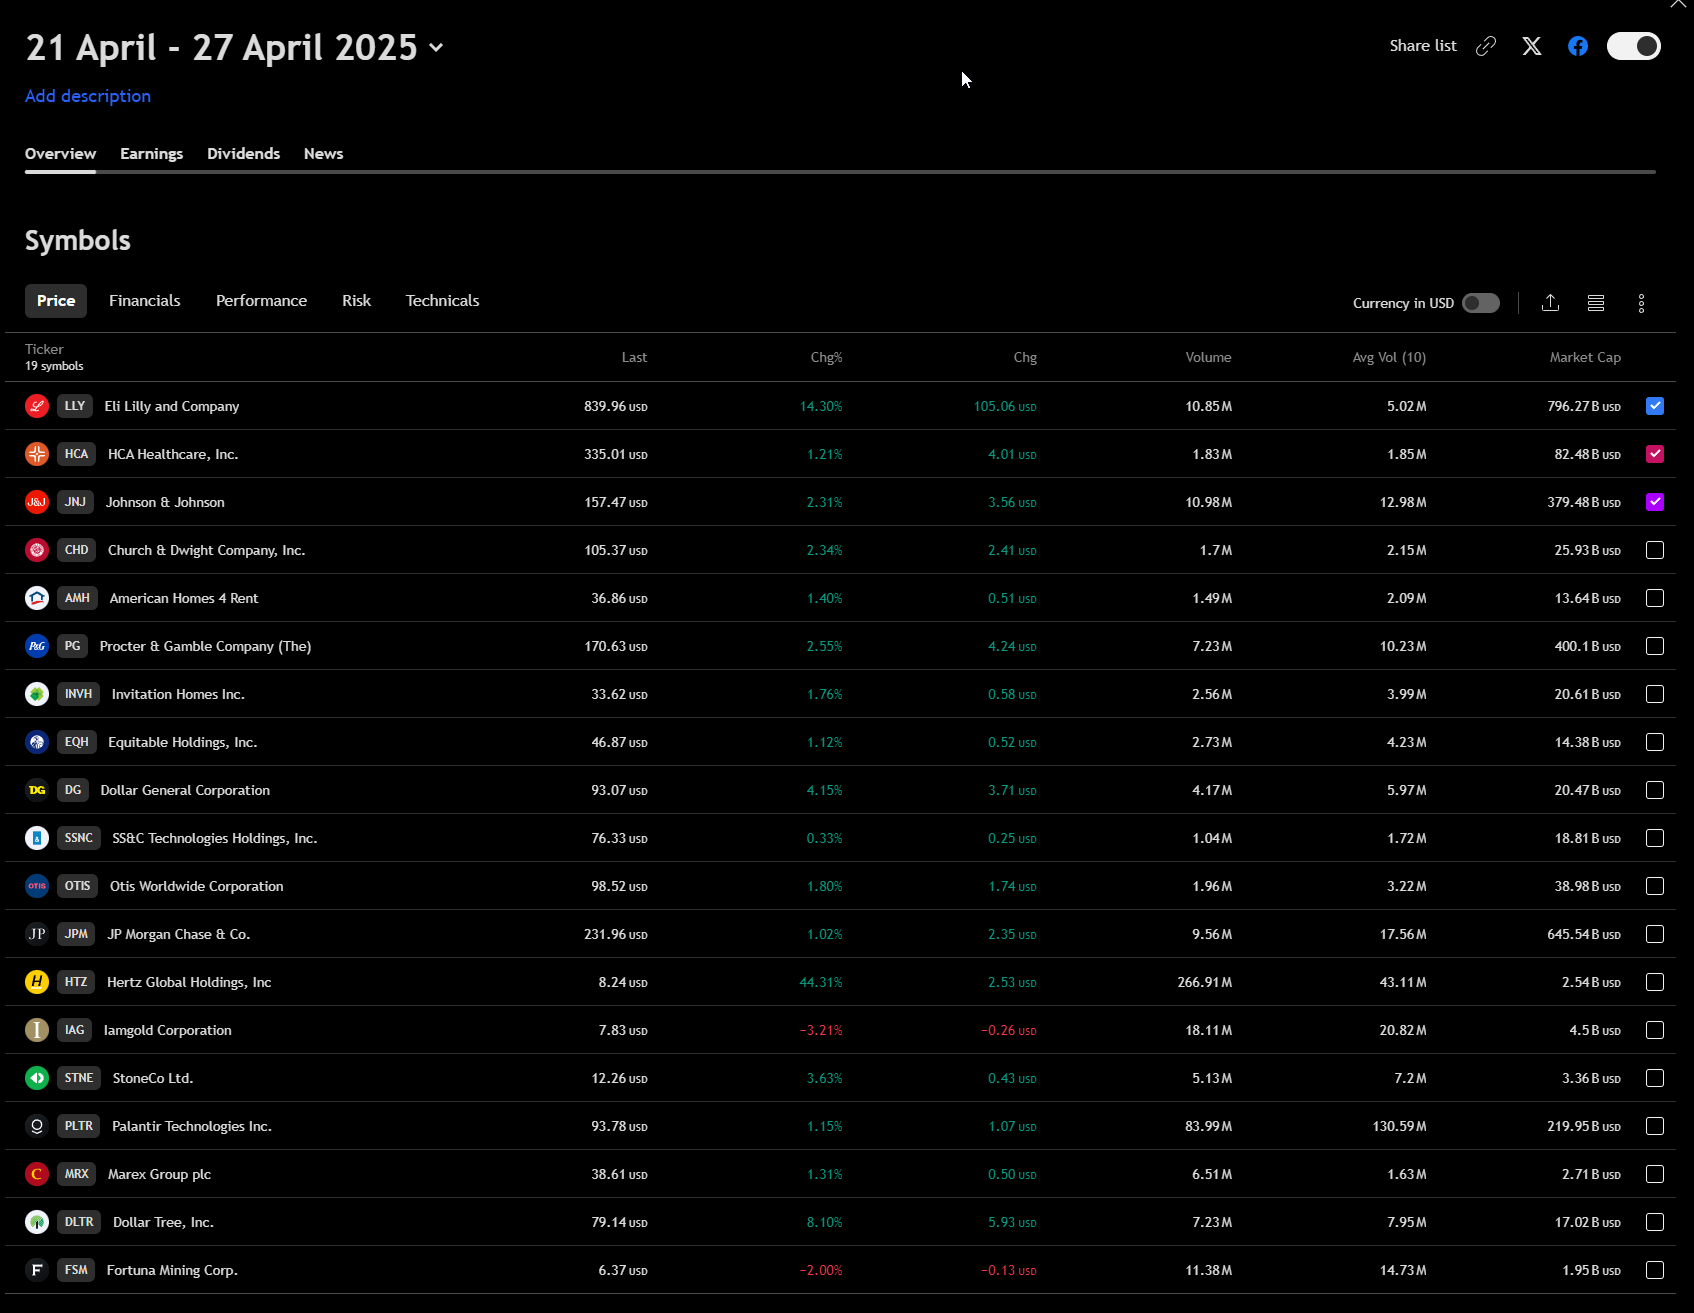Open the Dividends tab
Image resolution: width=1694 pixels, height=1313 pixels.
click(x=243, y=154)
